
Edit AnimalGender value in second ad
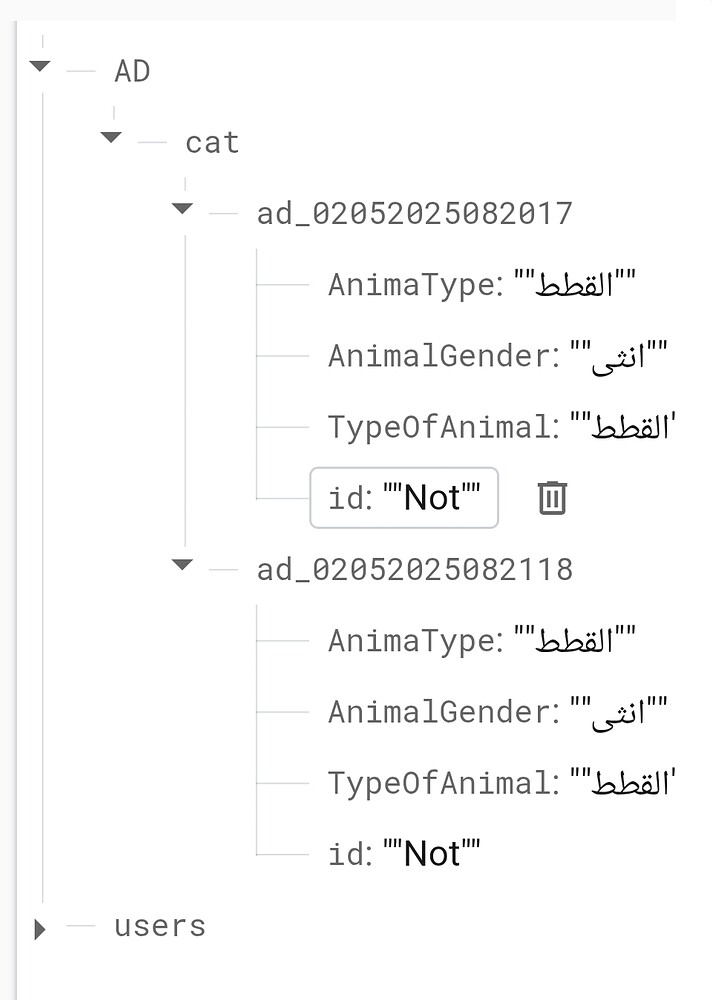[618, 712]
